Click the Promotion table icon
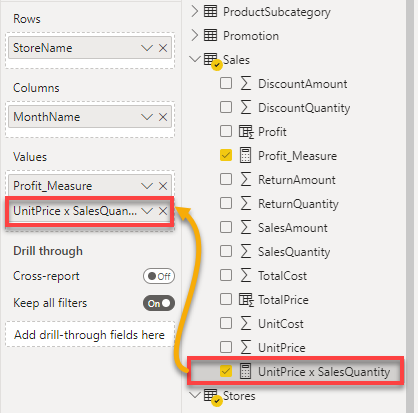This screenshot has width=418, height=413. click(x=210, y=35)
